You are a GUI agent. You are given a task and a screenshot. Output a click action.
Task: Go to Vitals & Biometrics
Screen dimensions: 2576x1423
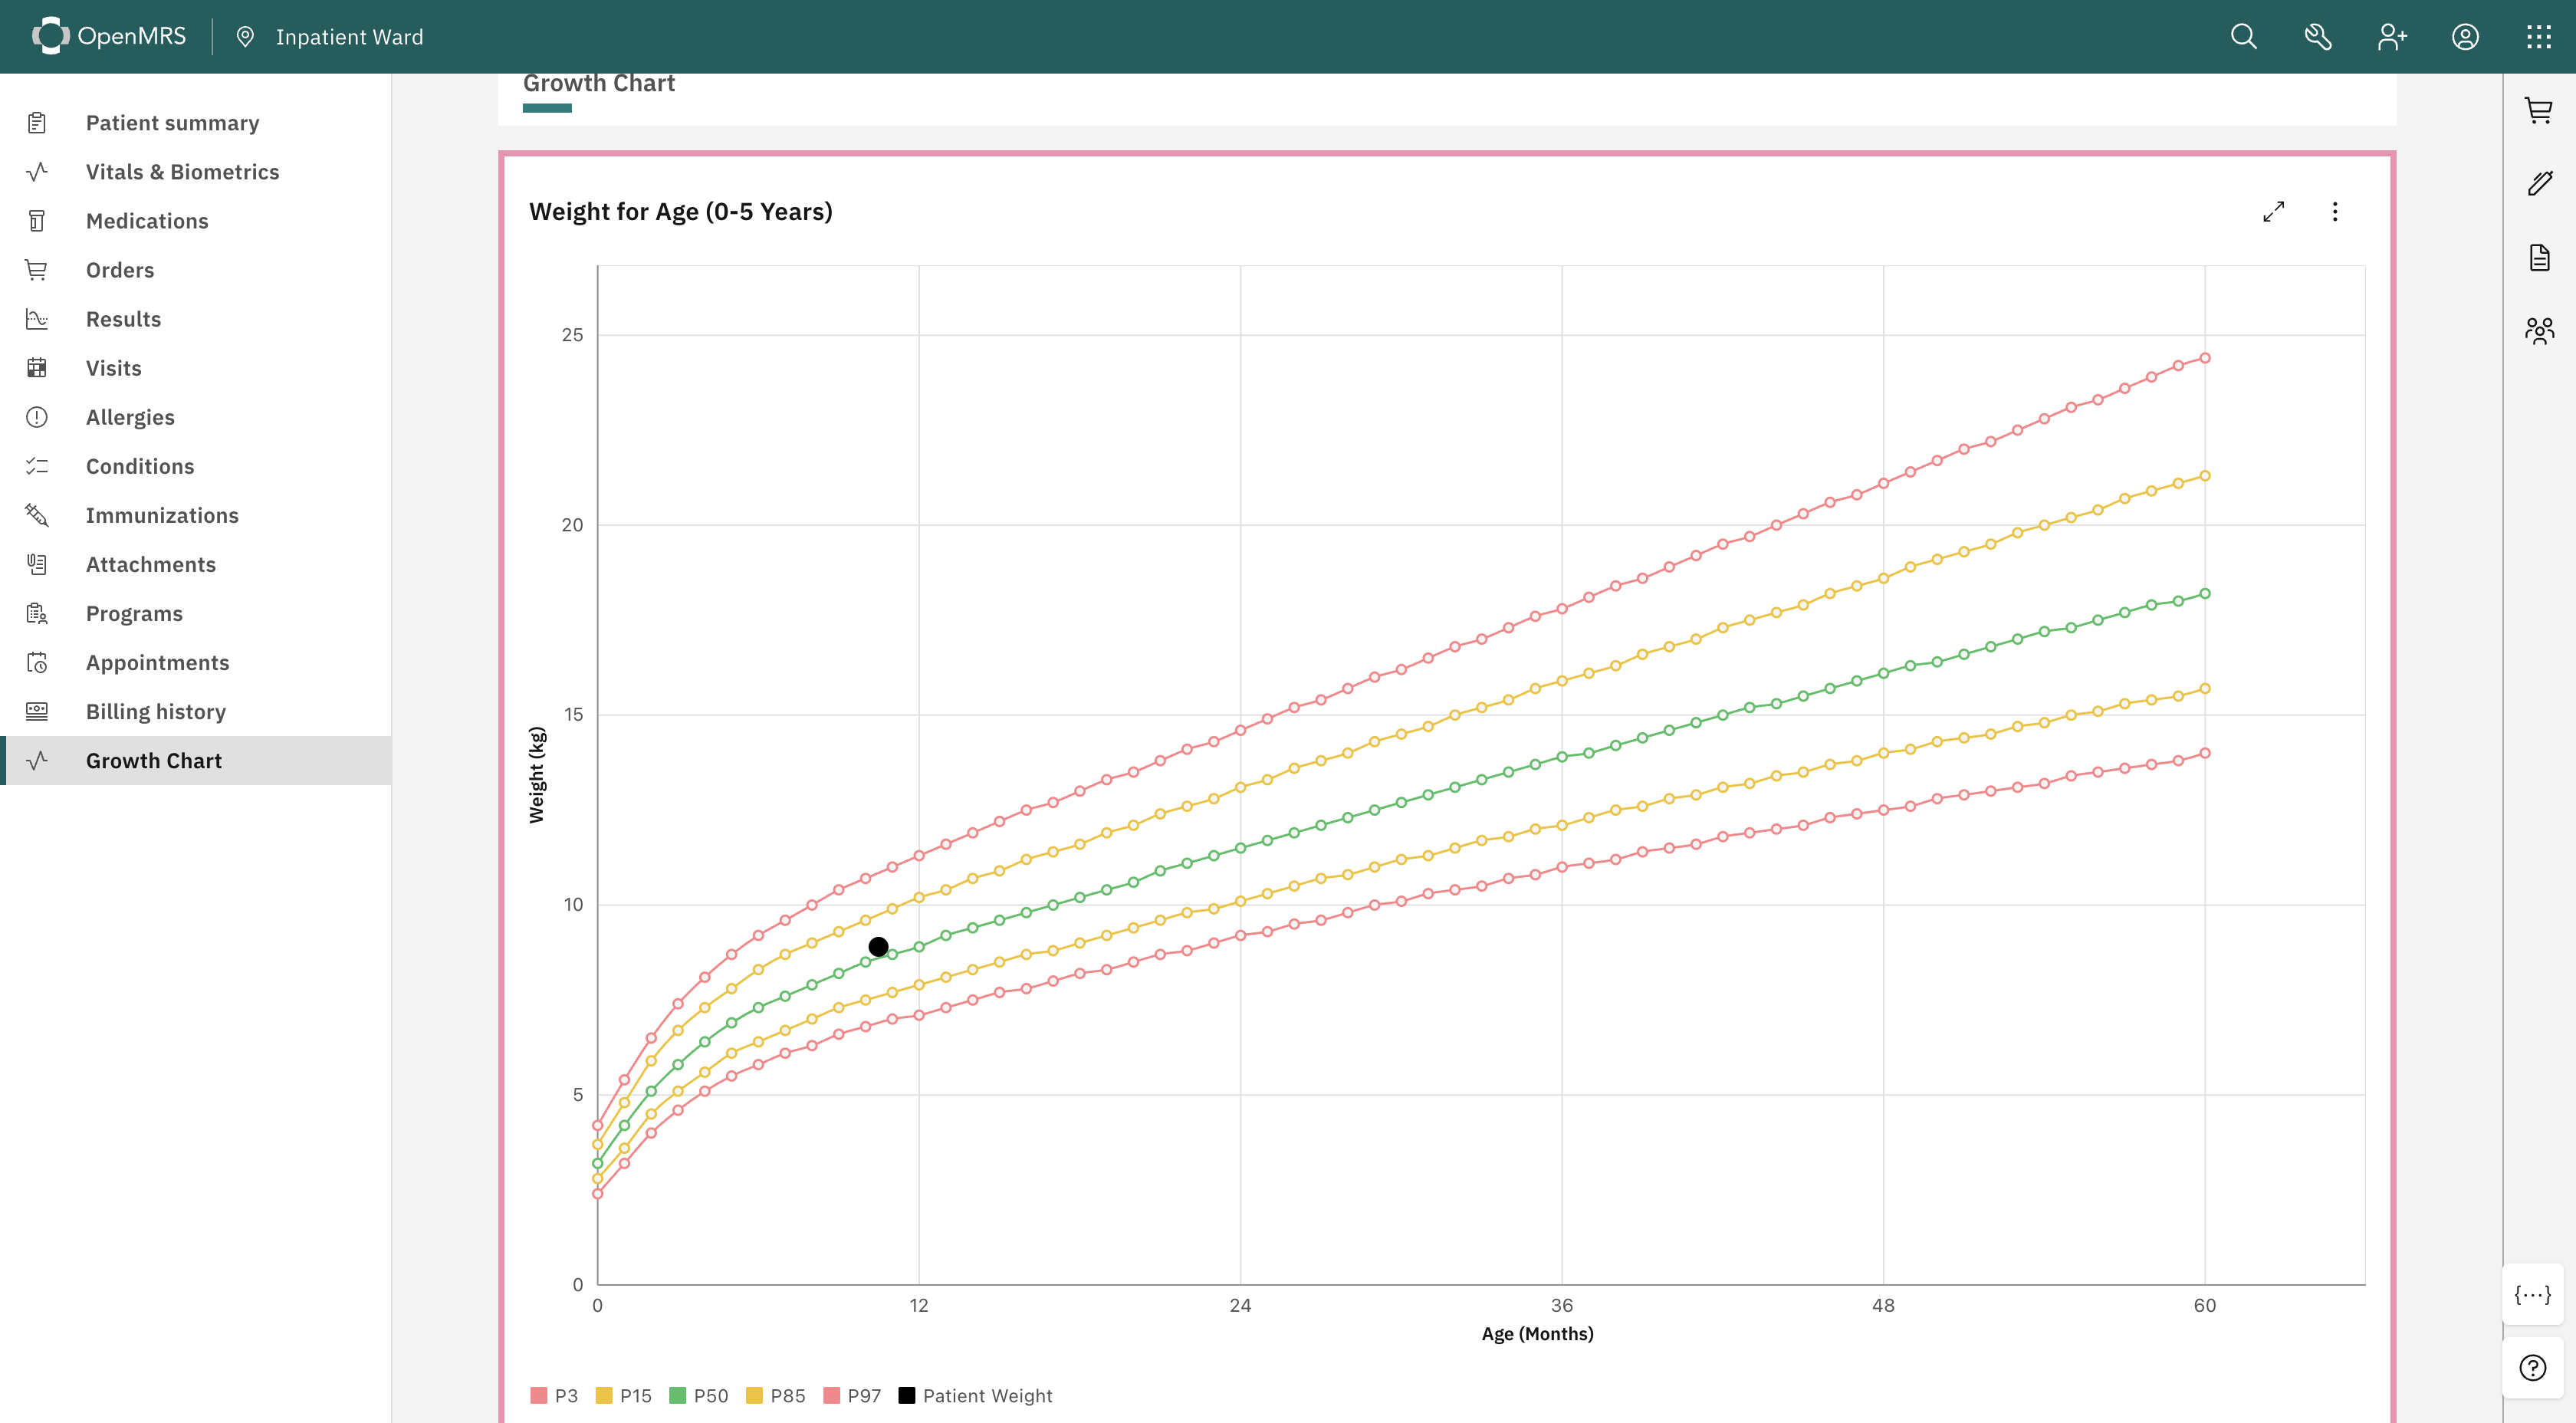point(182,172)
